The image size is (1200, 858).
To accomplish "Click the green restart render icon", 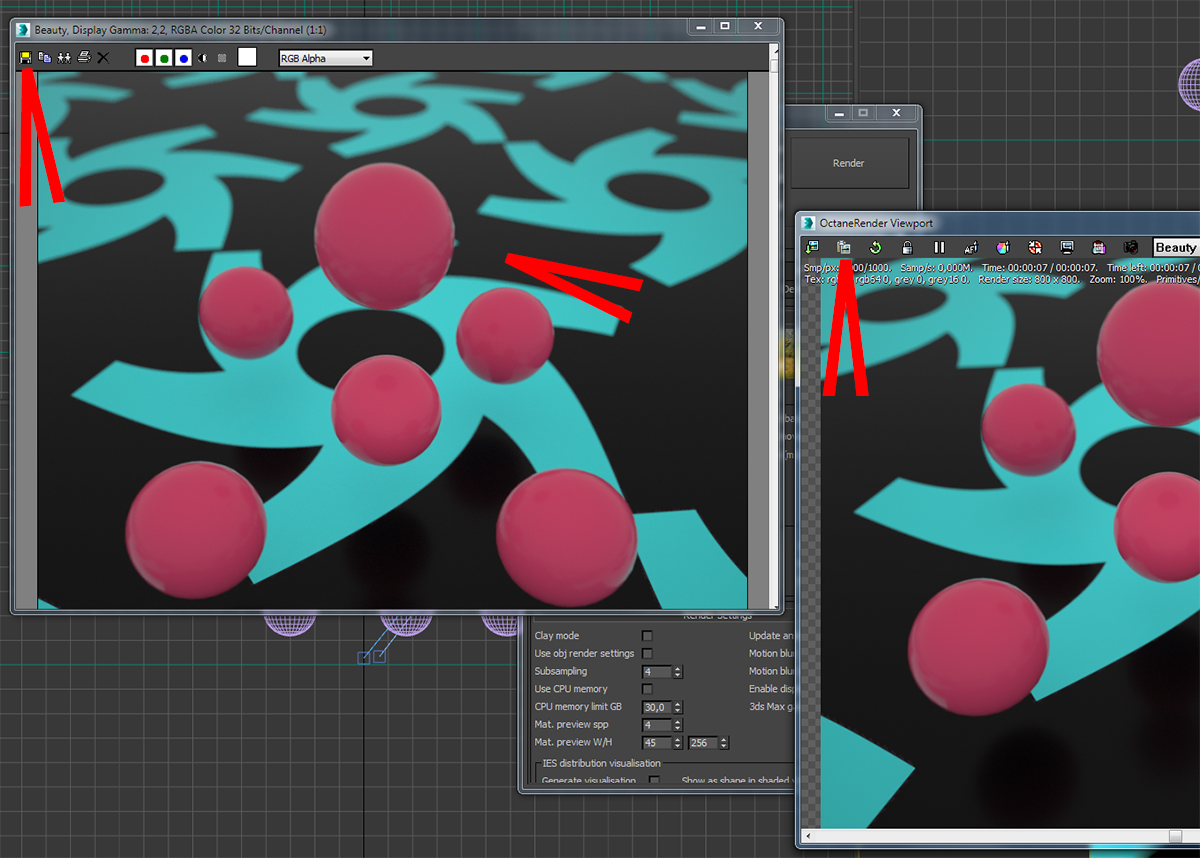I will point(875,247).
